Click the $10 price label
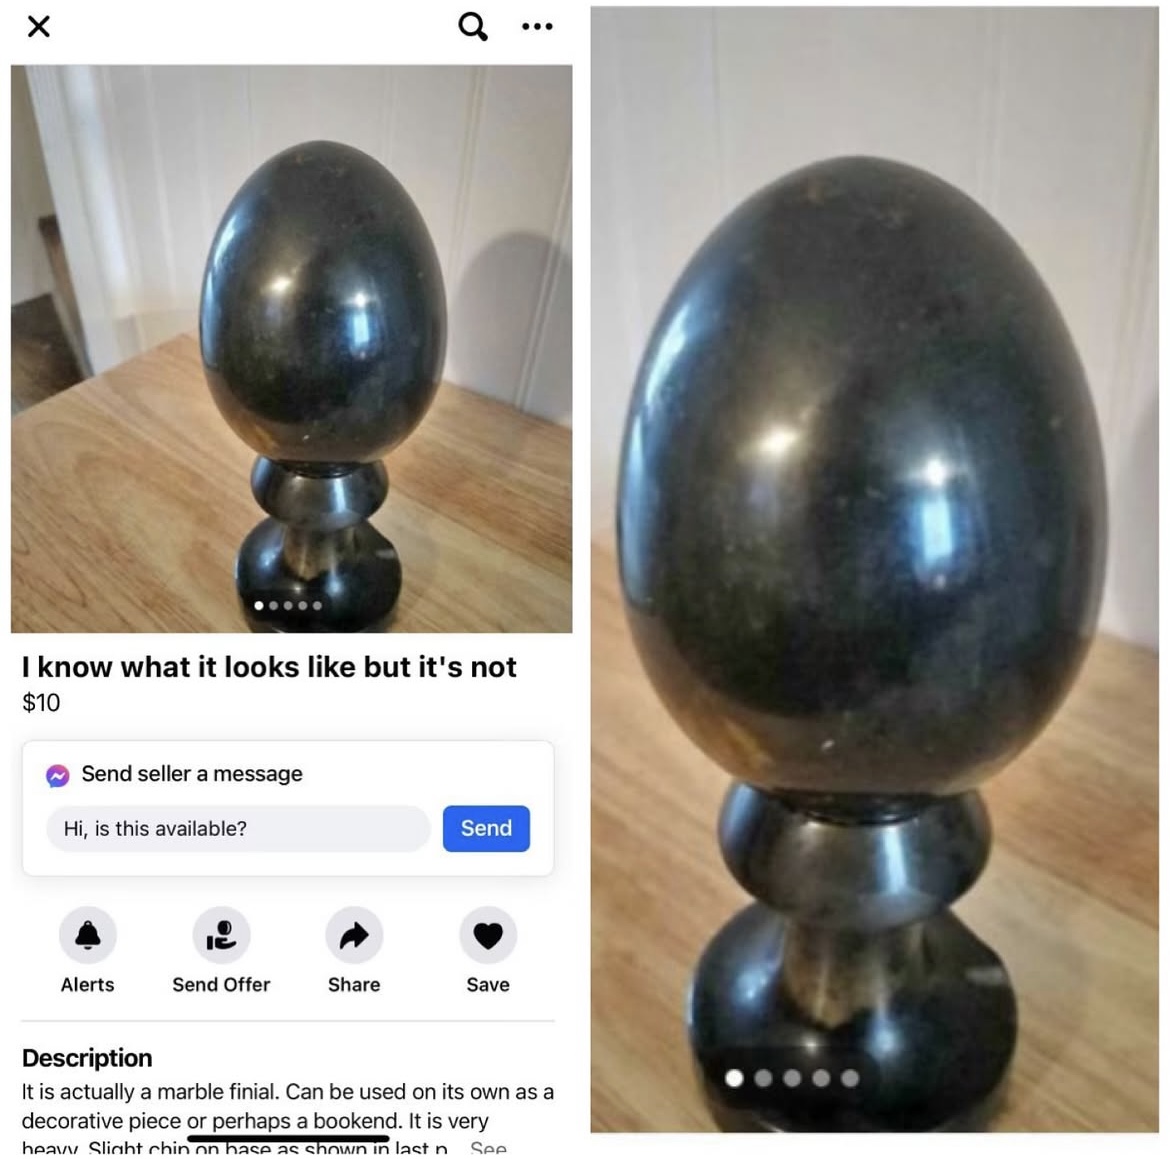This screenshot has height=1159, width=1170. point(41,702)
